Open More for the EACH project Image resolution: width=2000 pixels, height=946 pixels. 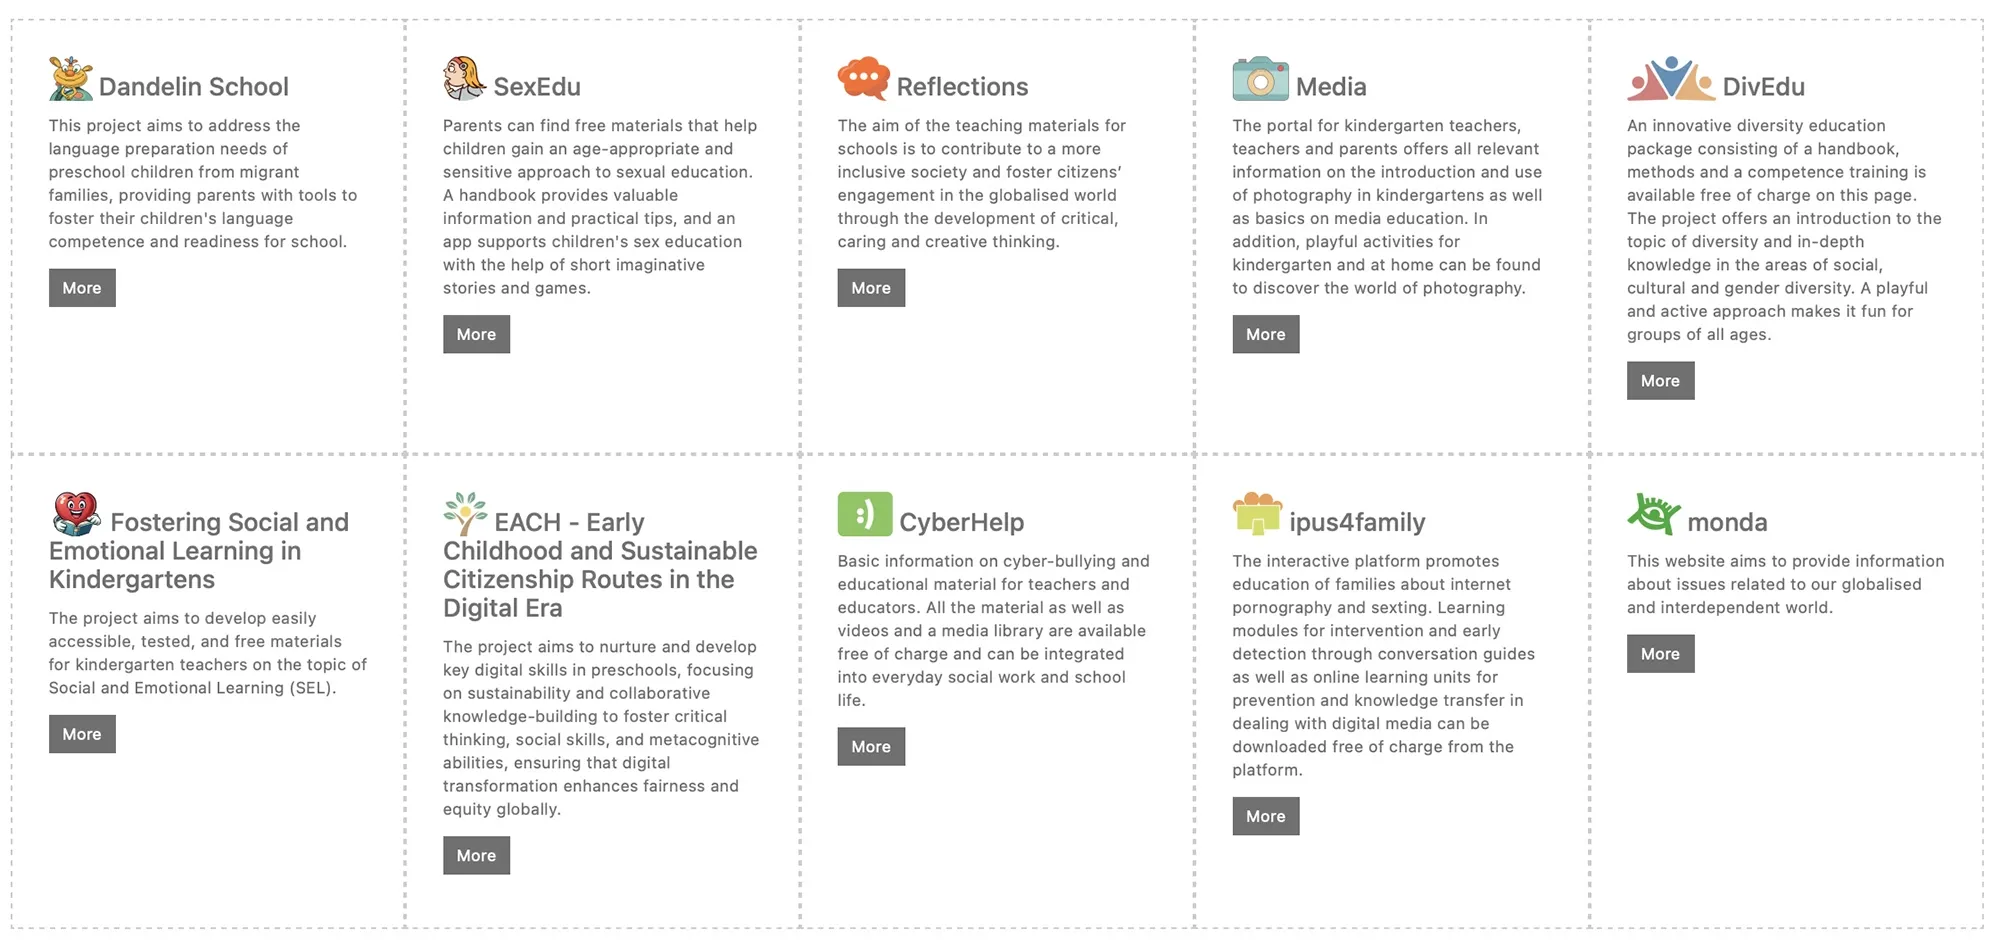coord(476,856)
